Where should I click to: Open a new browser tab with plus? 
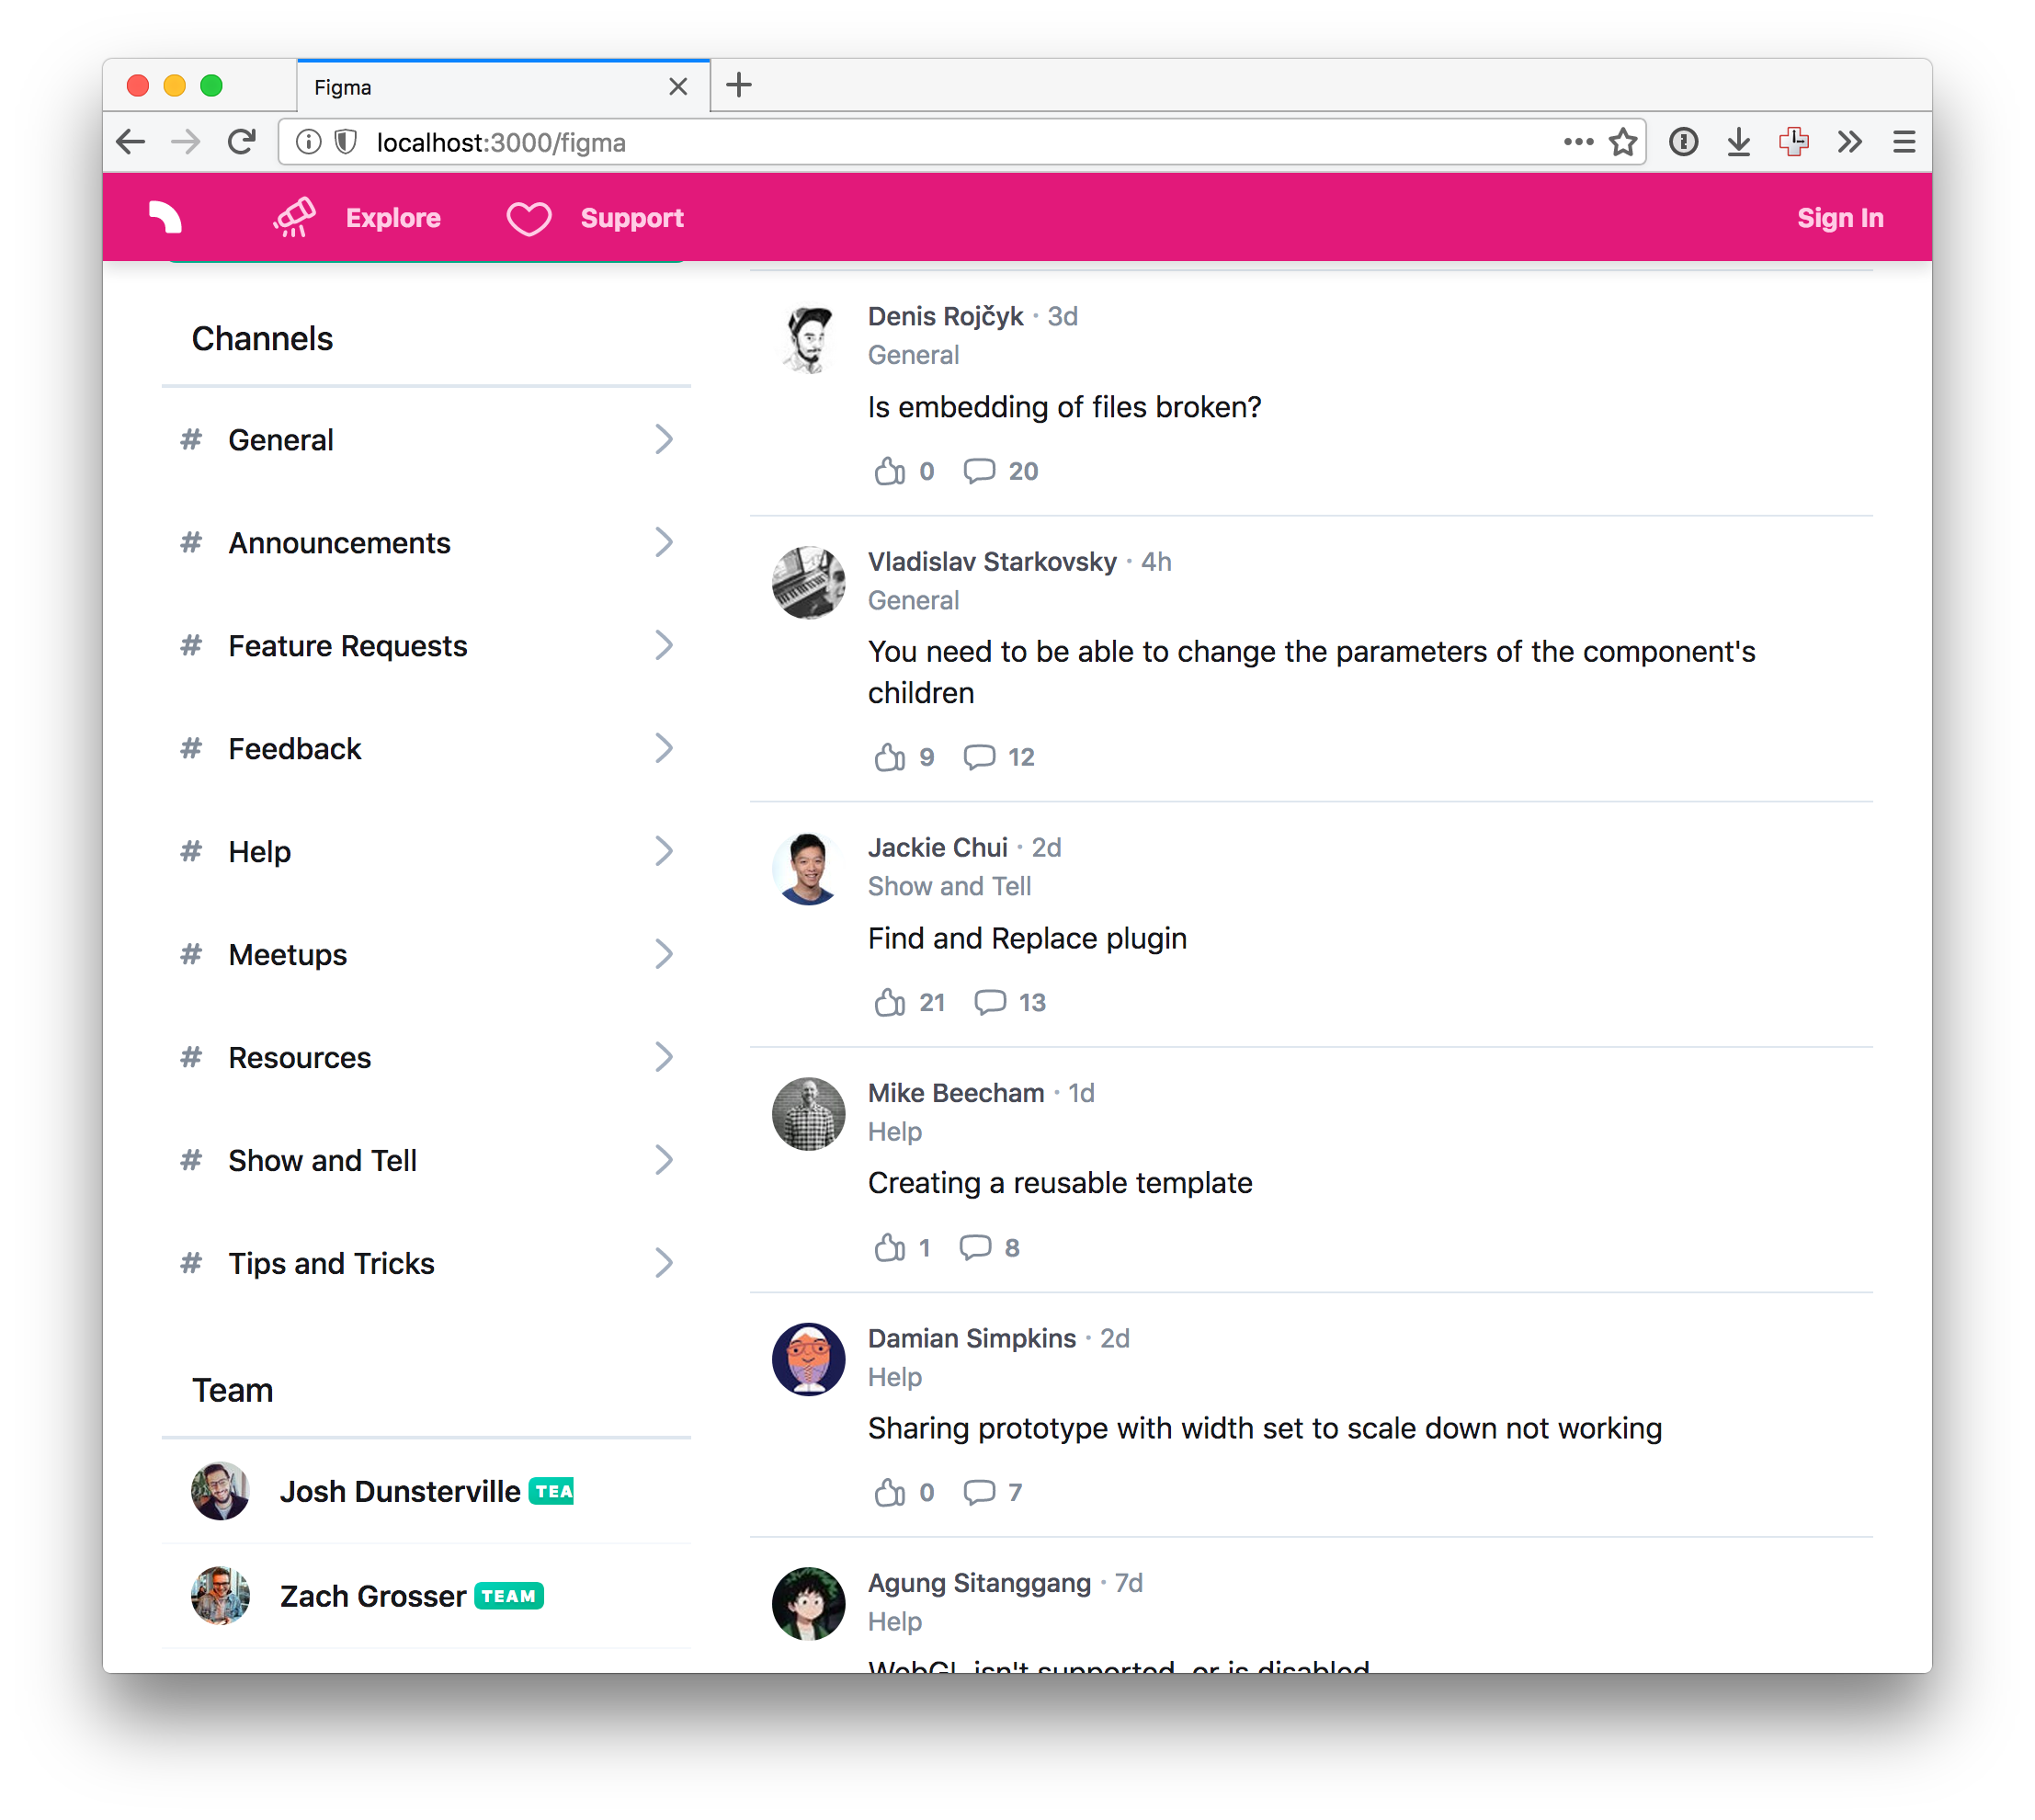point(738,85)
